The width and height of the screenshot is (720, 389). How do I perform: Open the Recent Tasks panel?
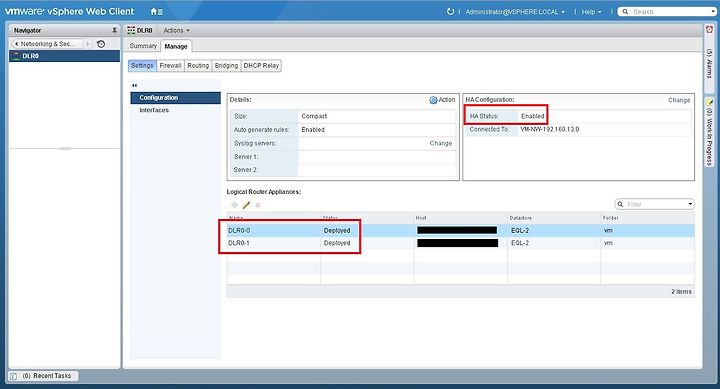point(44,376)
